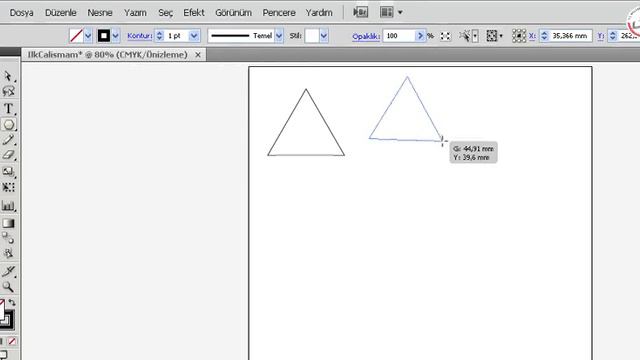Adjust the X position stepper arrows
Image resolution: width=640 pixels, height=360 pixels.
point(544,36)
